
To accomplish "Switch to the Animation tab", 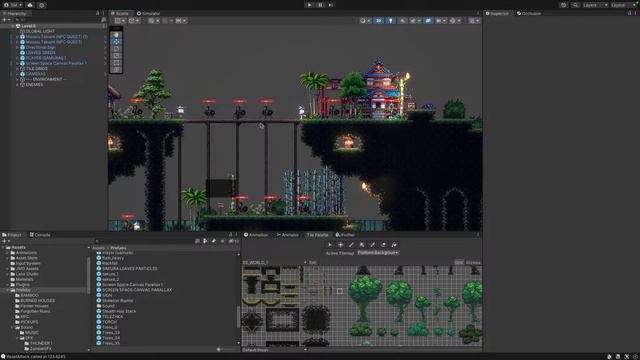I will click(x=256, y=235).
